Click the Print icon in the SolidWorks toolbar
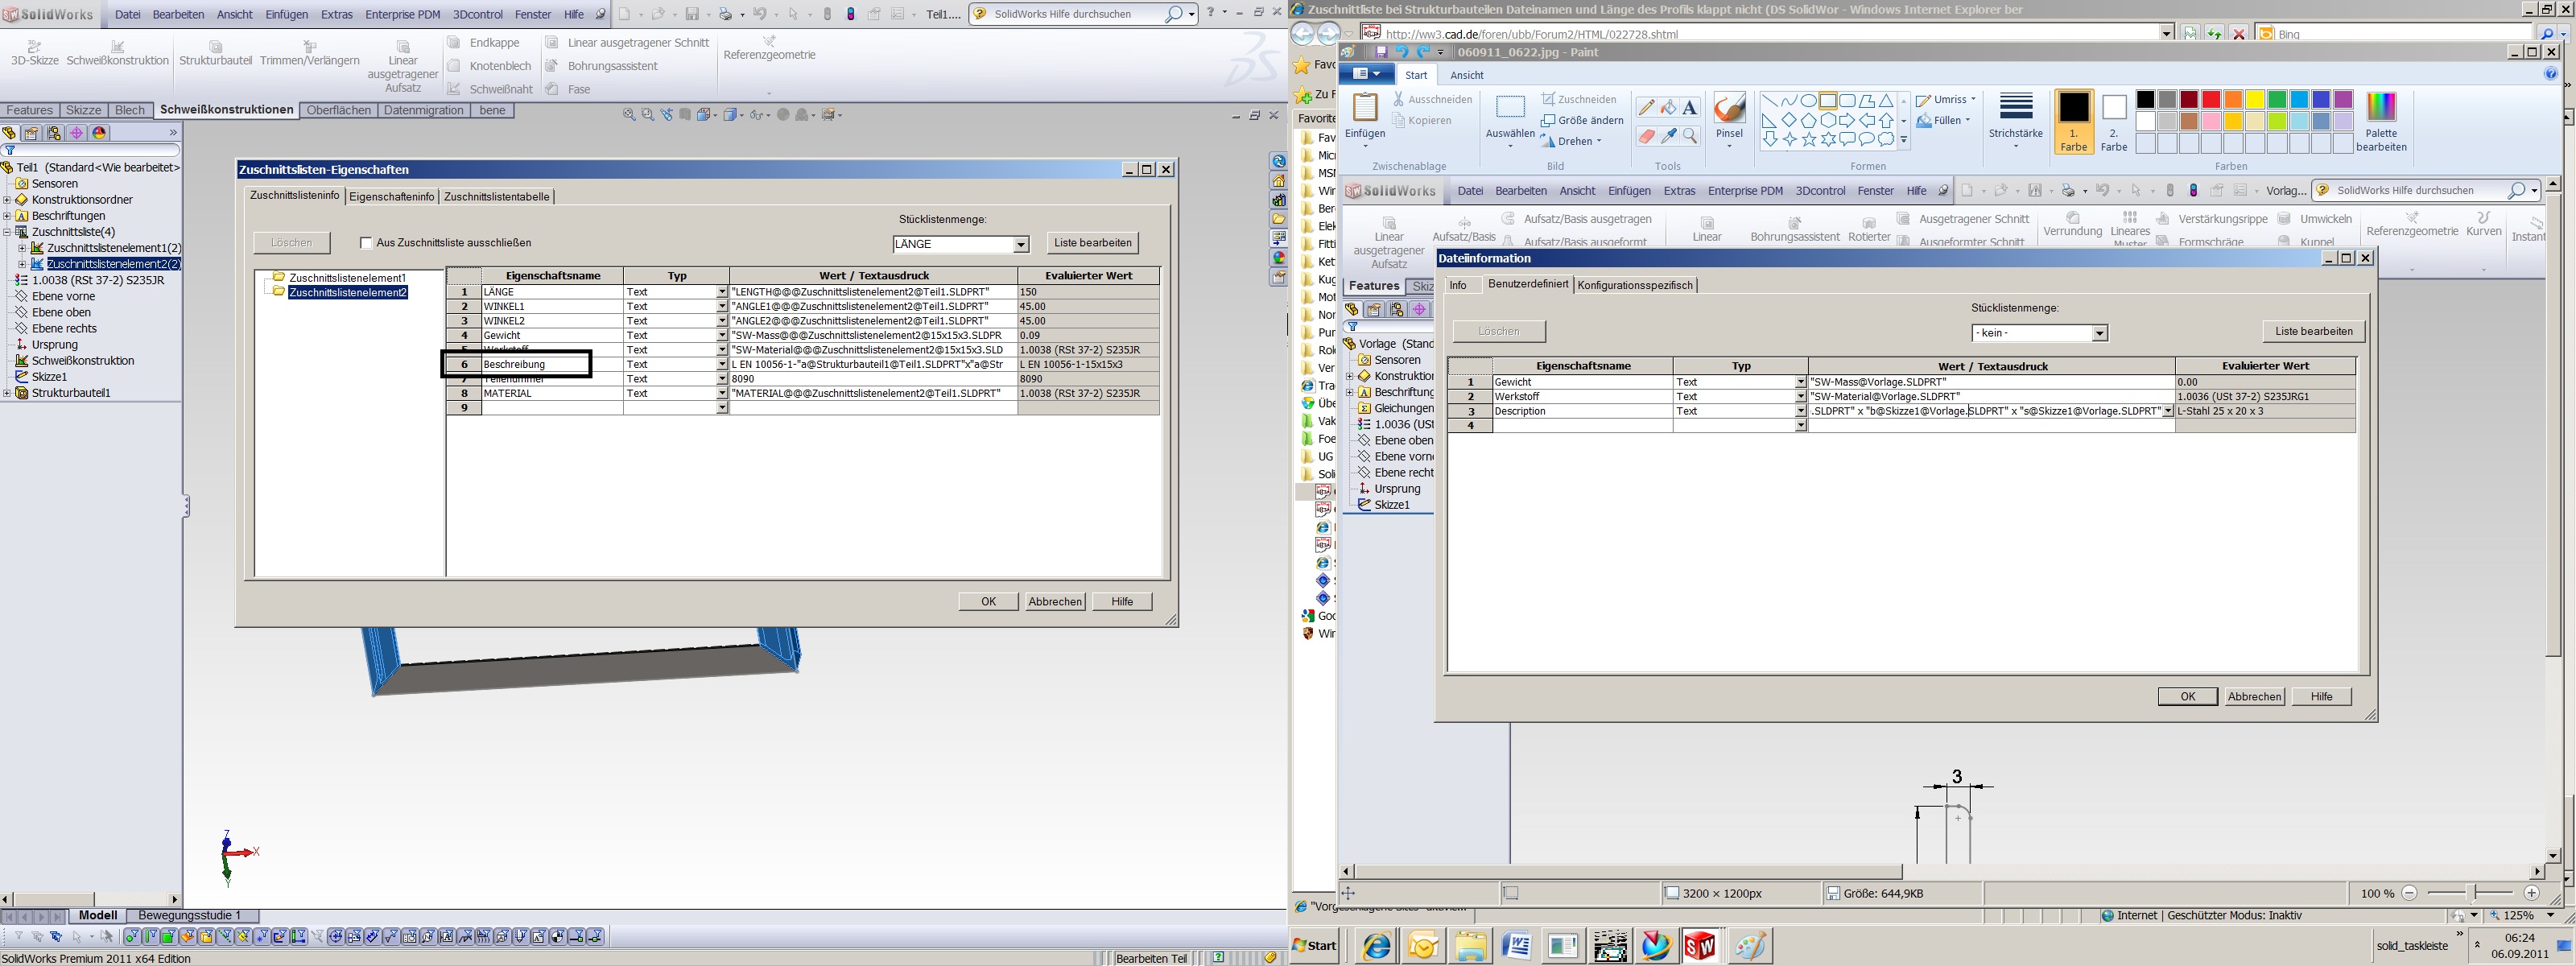 click(725, 14)
